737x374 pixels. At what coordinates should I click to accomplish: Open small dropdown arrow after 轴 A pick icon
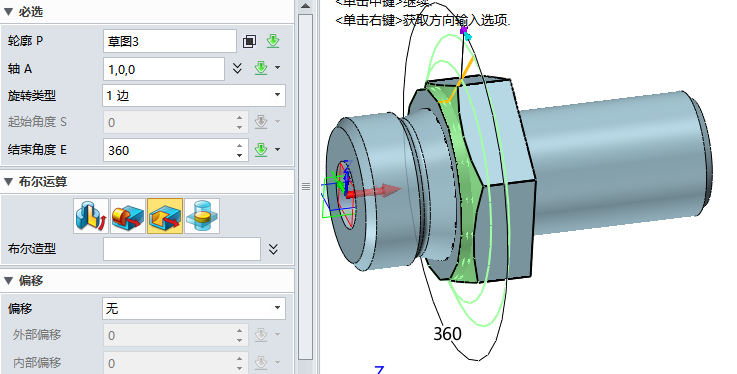277,68
